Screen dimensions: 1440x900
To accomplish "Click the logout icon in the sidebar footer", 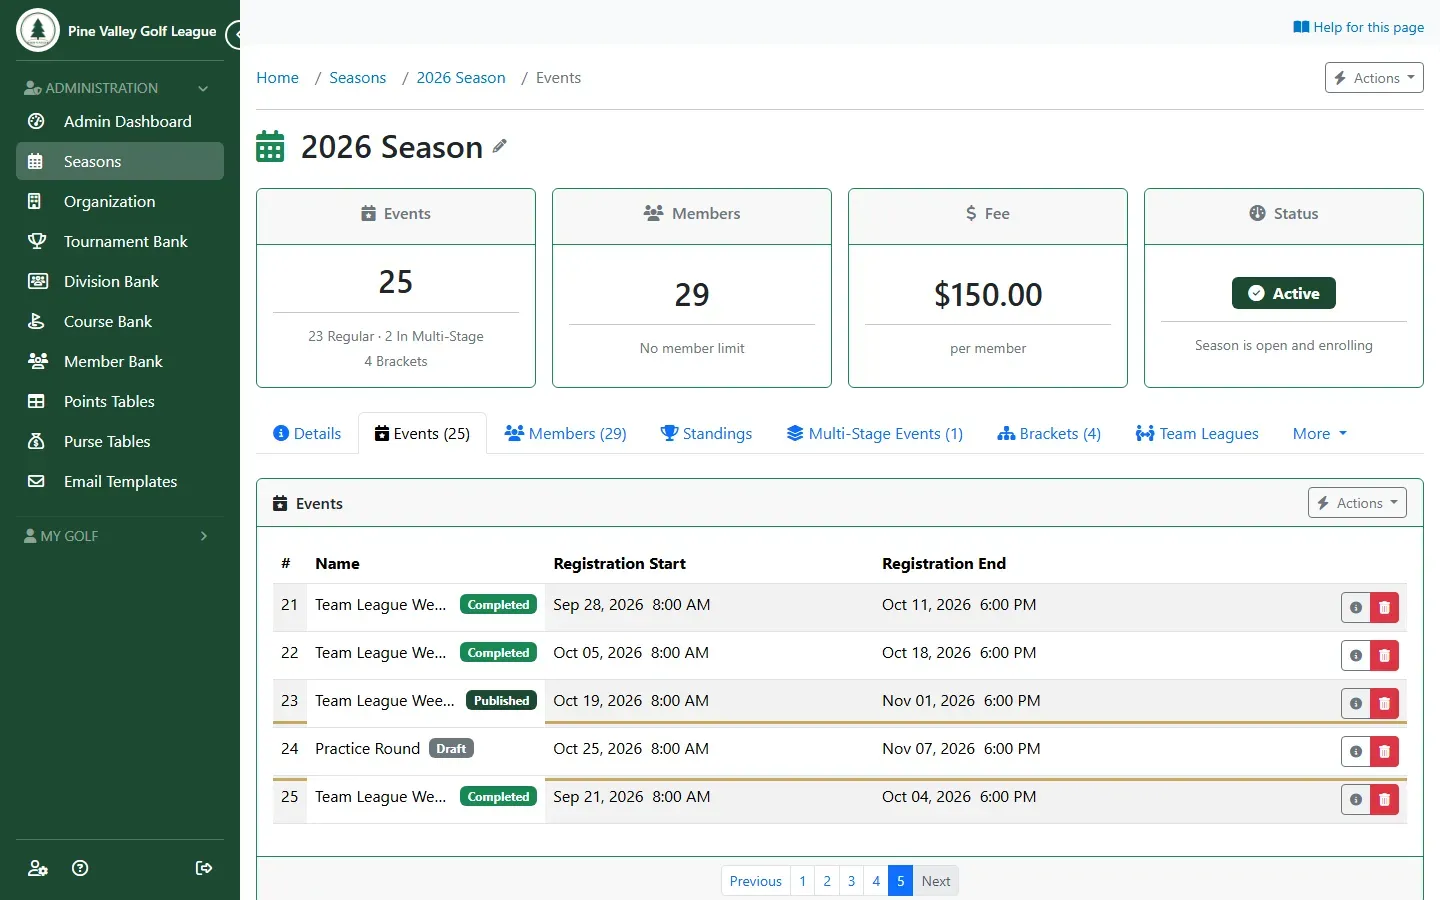I will point(204,868).
